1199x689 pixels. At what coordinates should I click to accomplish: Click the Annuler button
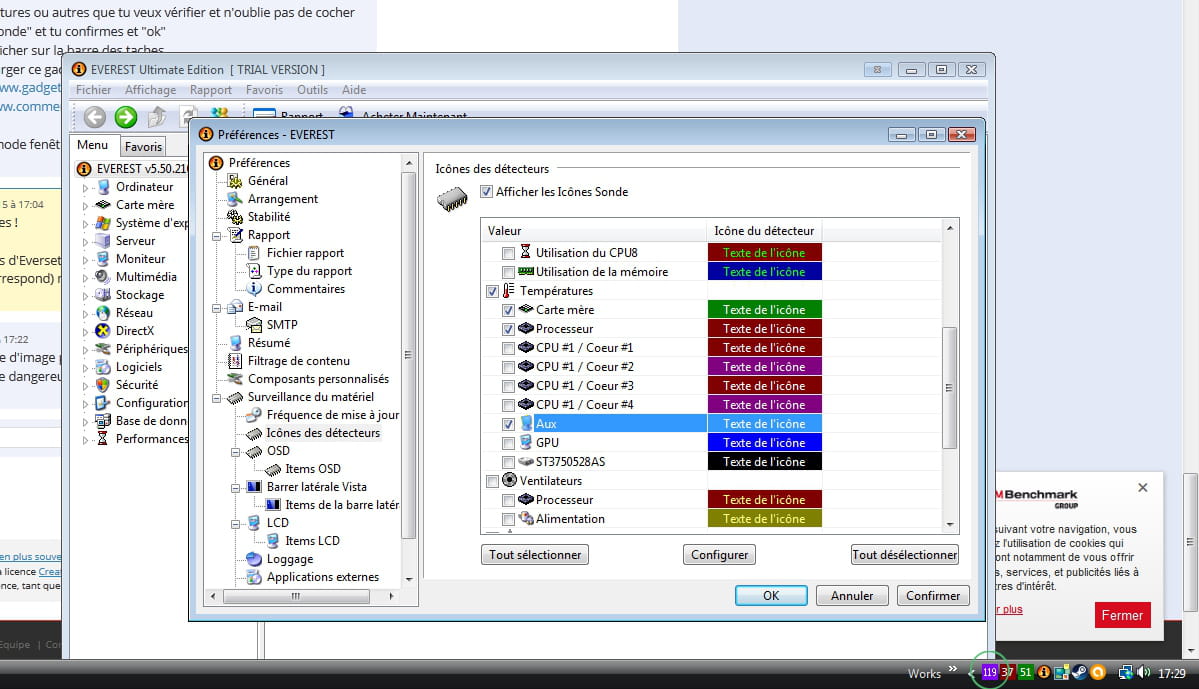(x=852, y=596)
